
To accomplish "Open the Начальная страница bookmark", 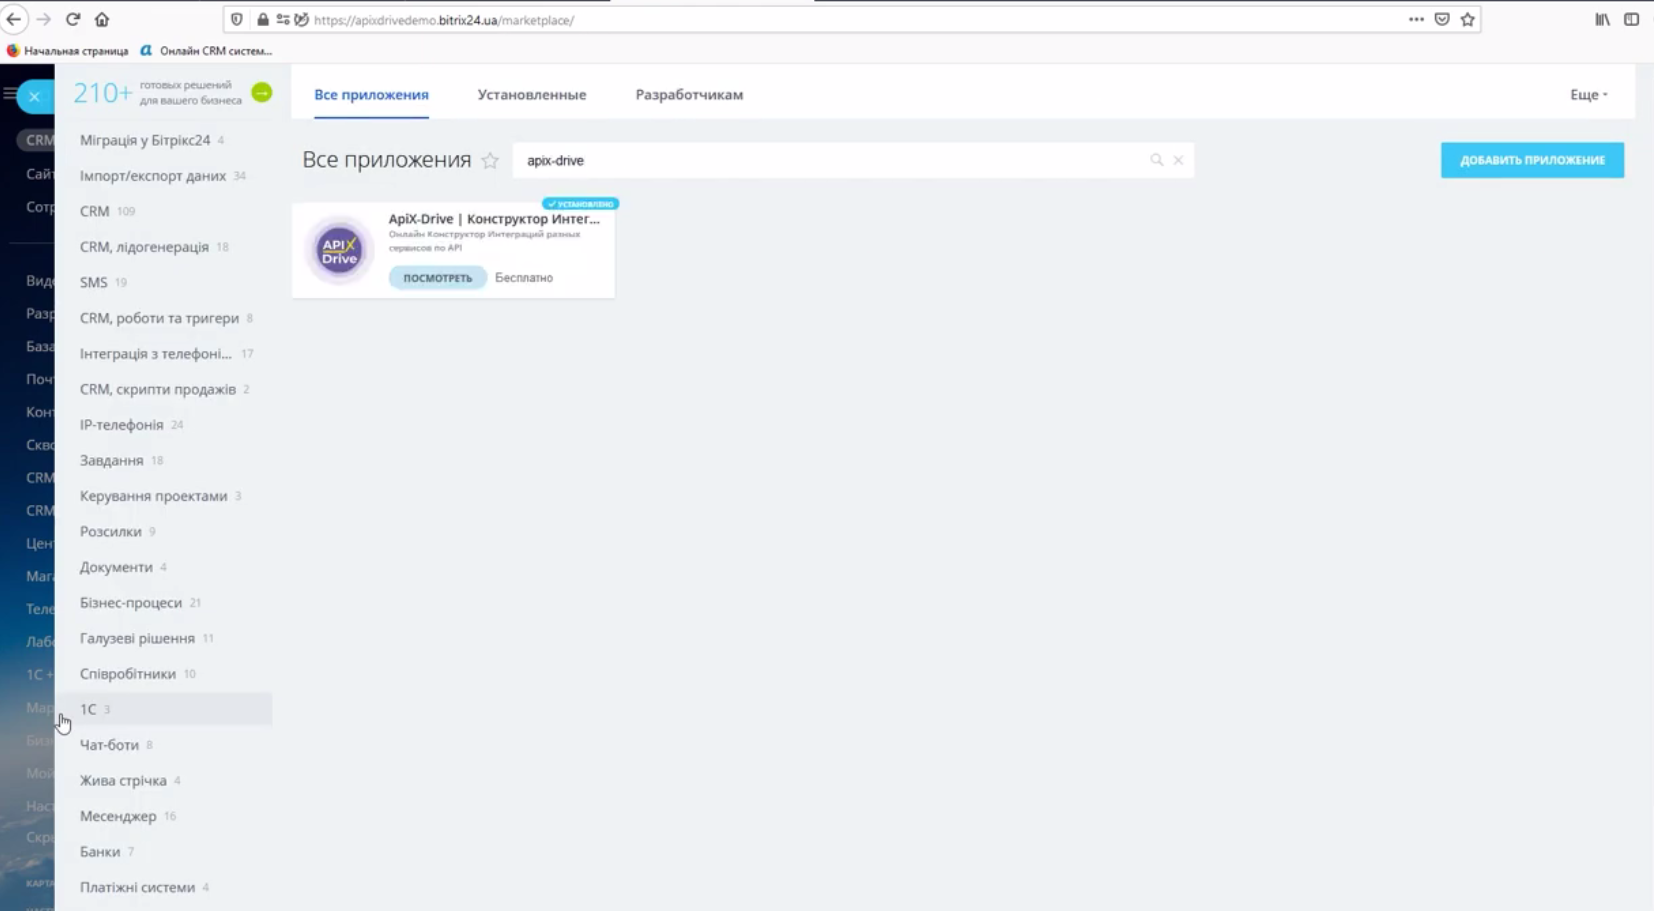I will pos(68,50).
